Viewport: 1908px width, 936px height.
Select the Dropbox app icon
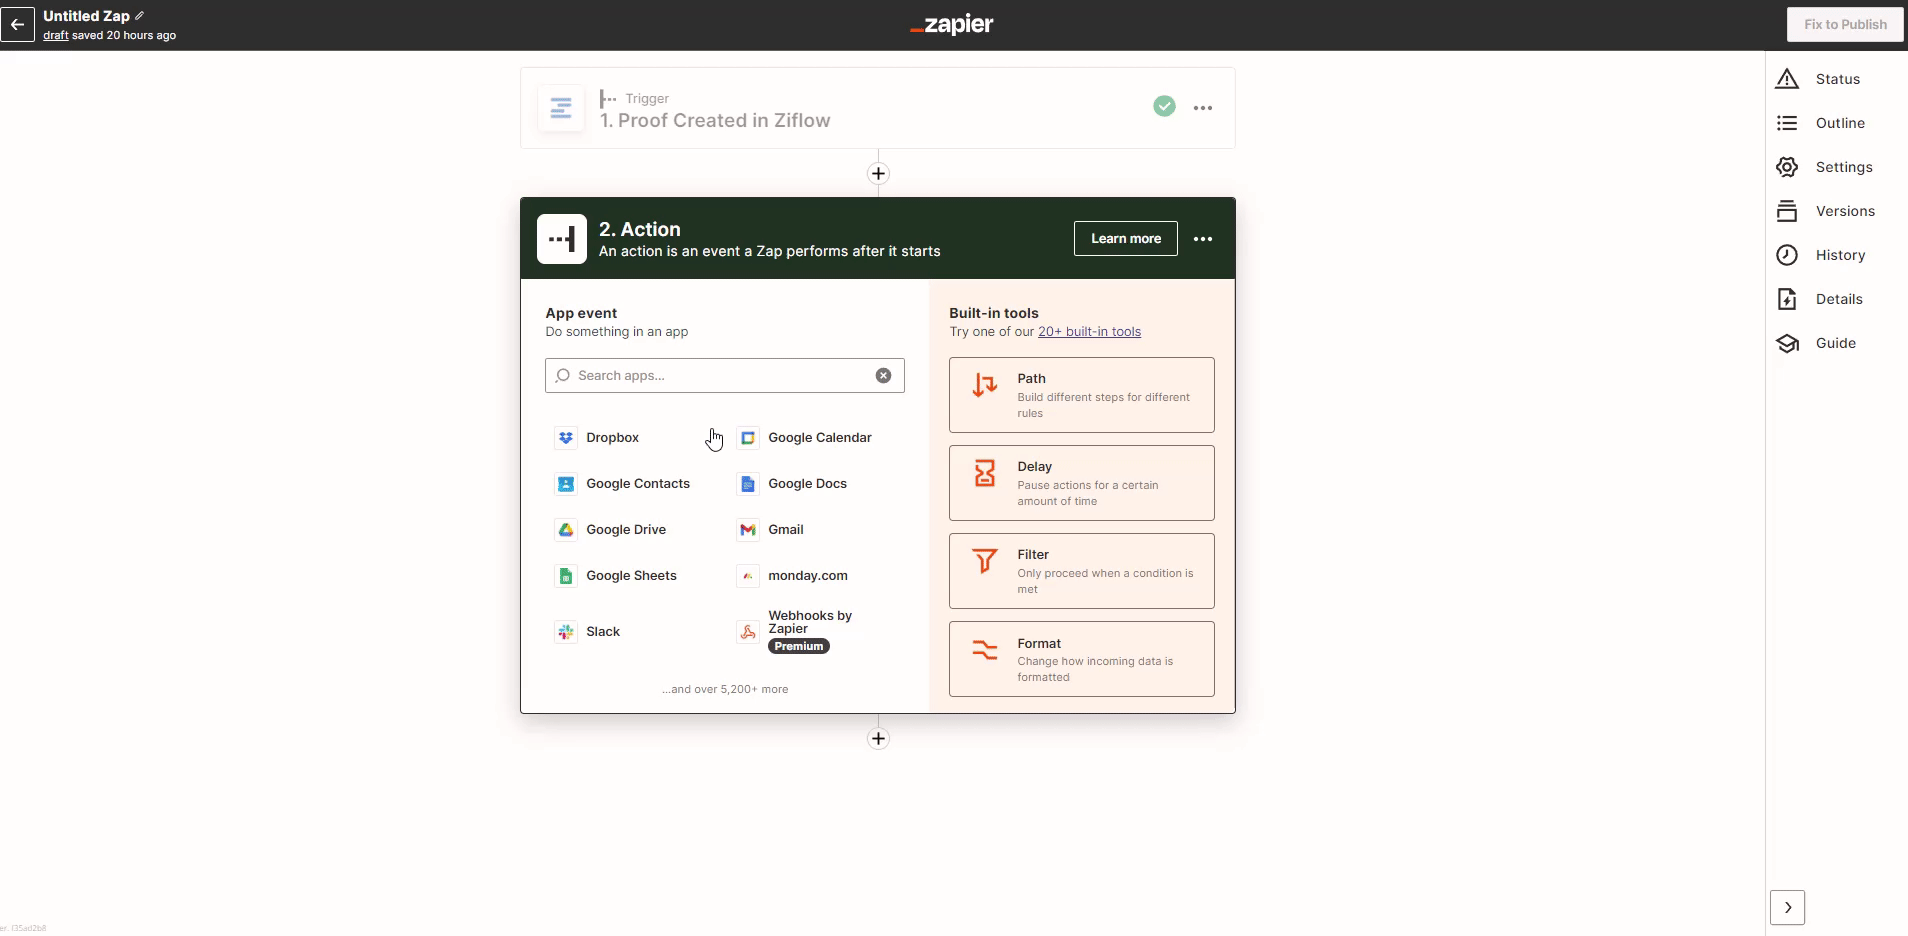(x=566, y=438)
